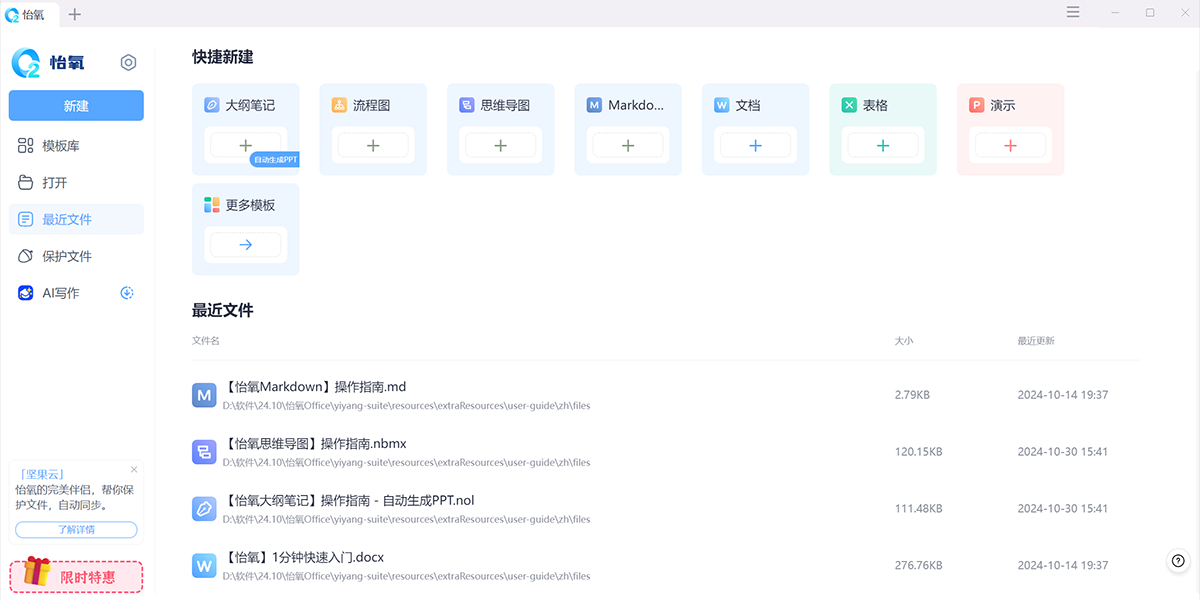Click the Markdown file icon in recent files
This screenshot has height=600, width=1200.
coord(204,395)
